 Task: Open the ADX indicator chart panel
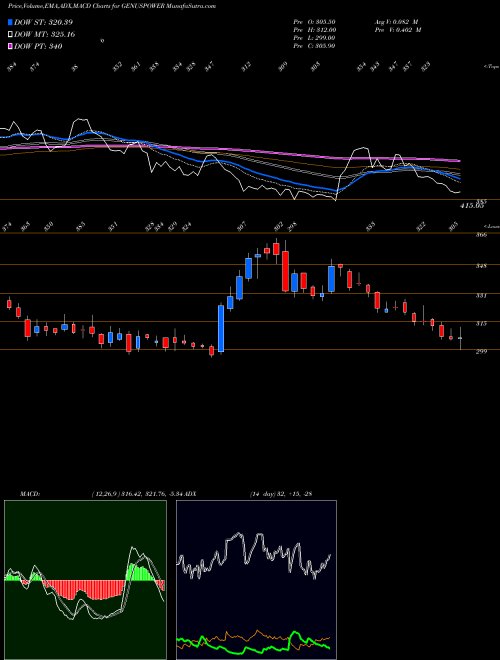(x=256, y=580)
